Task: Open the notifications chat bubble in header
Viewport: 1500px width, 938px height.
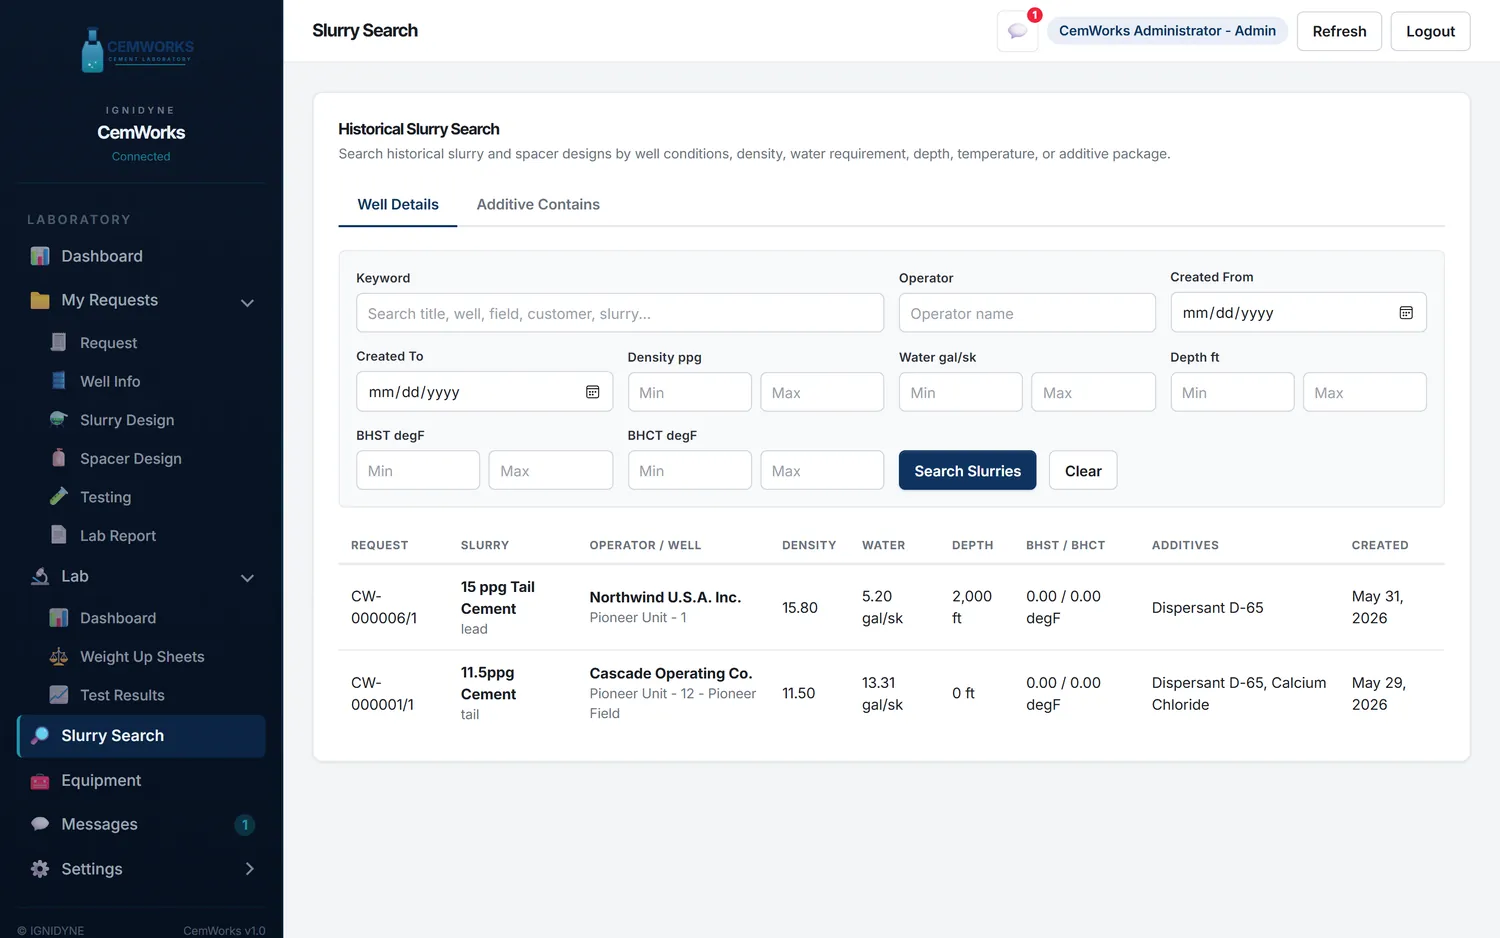Action: pyautogui.click(x=1017, y=31)
